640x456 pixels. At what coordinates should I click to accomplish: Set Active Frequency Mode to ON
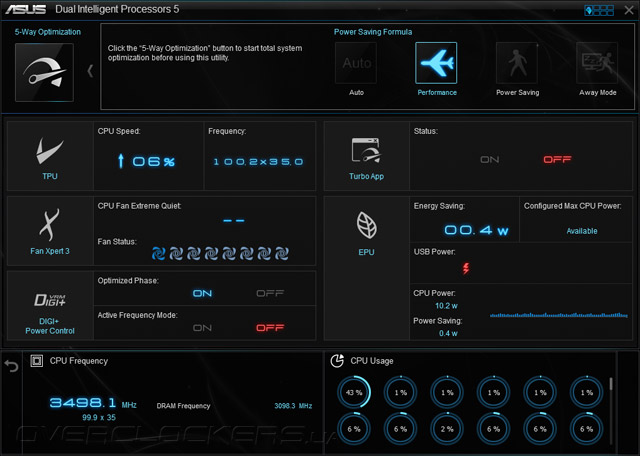202,328
